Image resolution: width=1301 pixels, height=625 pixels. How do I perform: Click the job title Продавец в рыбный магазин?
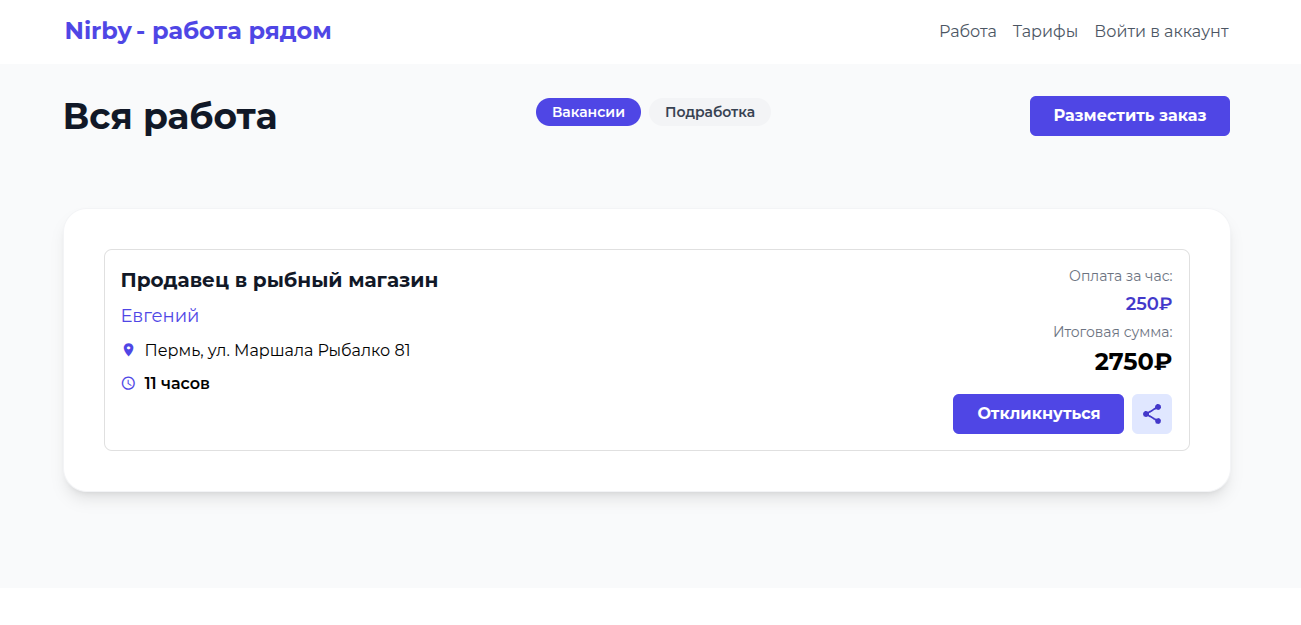click(279, 280)
